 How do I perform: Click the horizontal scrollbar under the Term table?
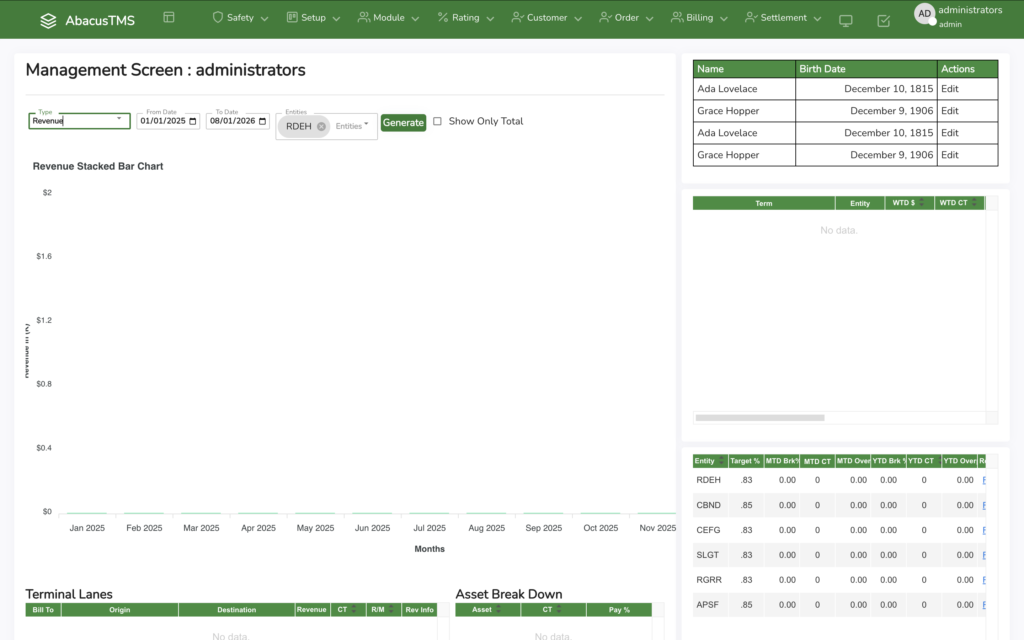760,418
